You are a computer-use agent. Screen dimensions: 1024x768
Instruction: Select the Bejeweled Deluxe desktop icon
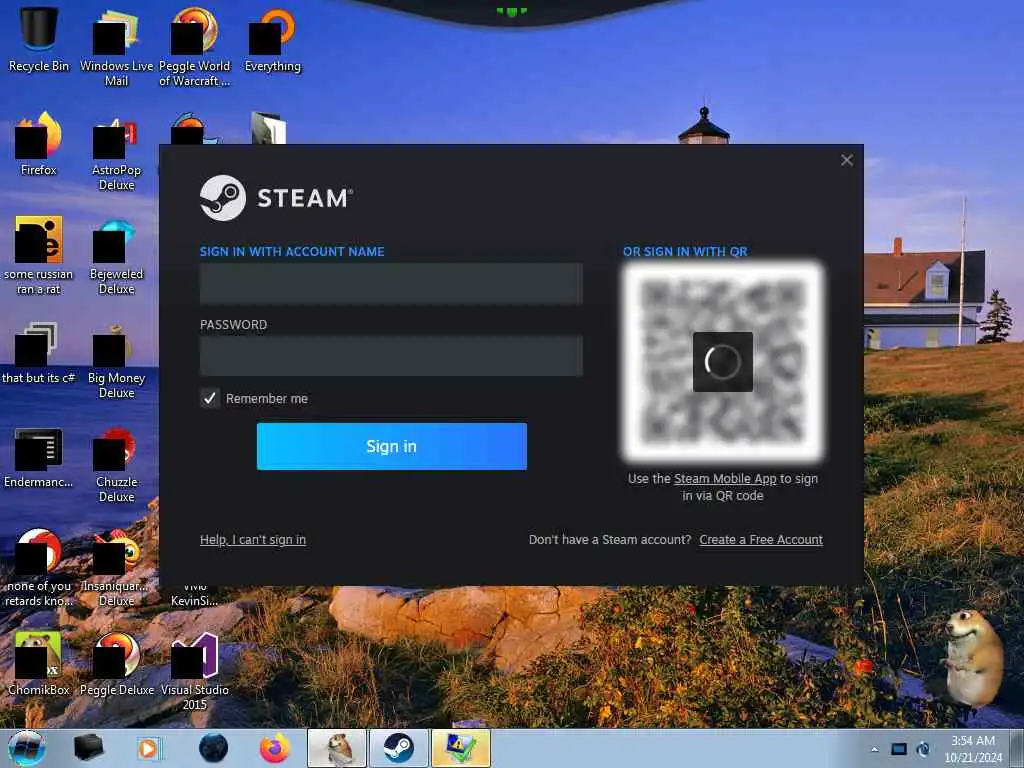(x=116, y=255)
